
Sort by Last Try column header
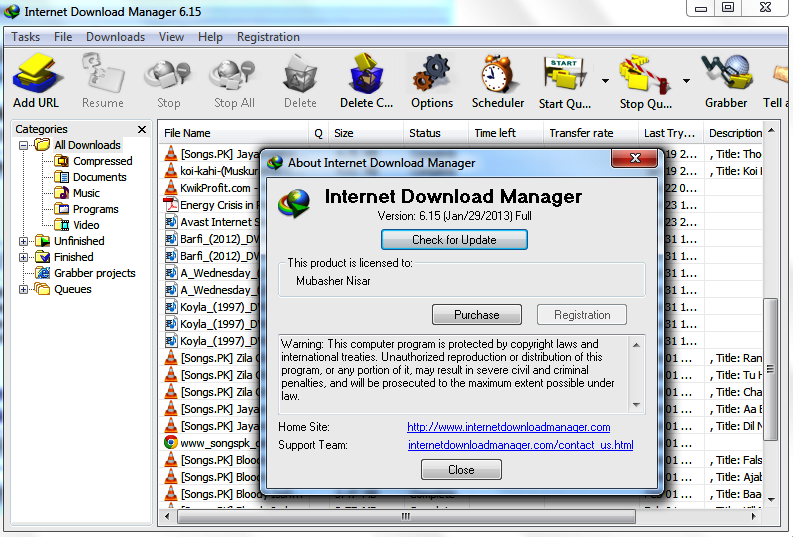(670, 133)
